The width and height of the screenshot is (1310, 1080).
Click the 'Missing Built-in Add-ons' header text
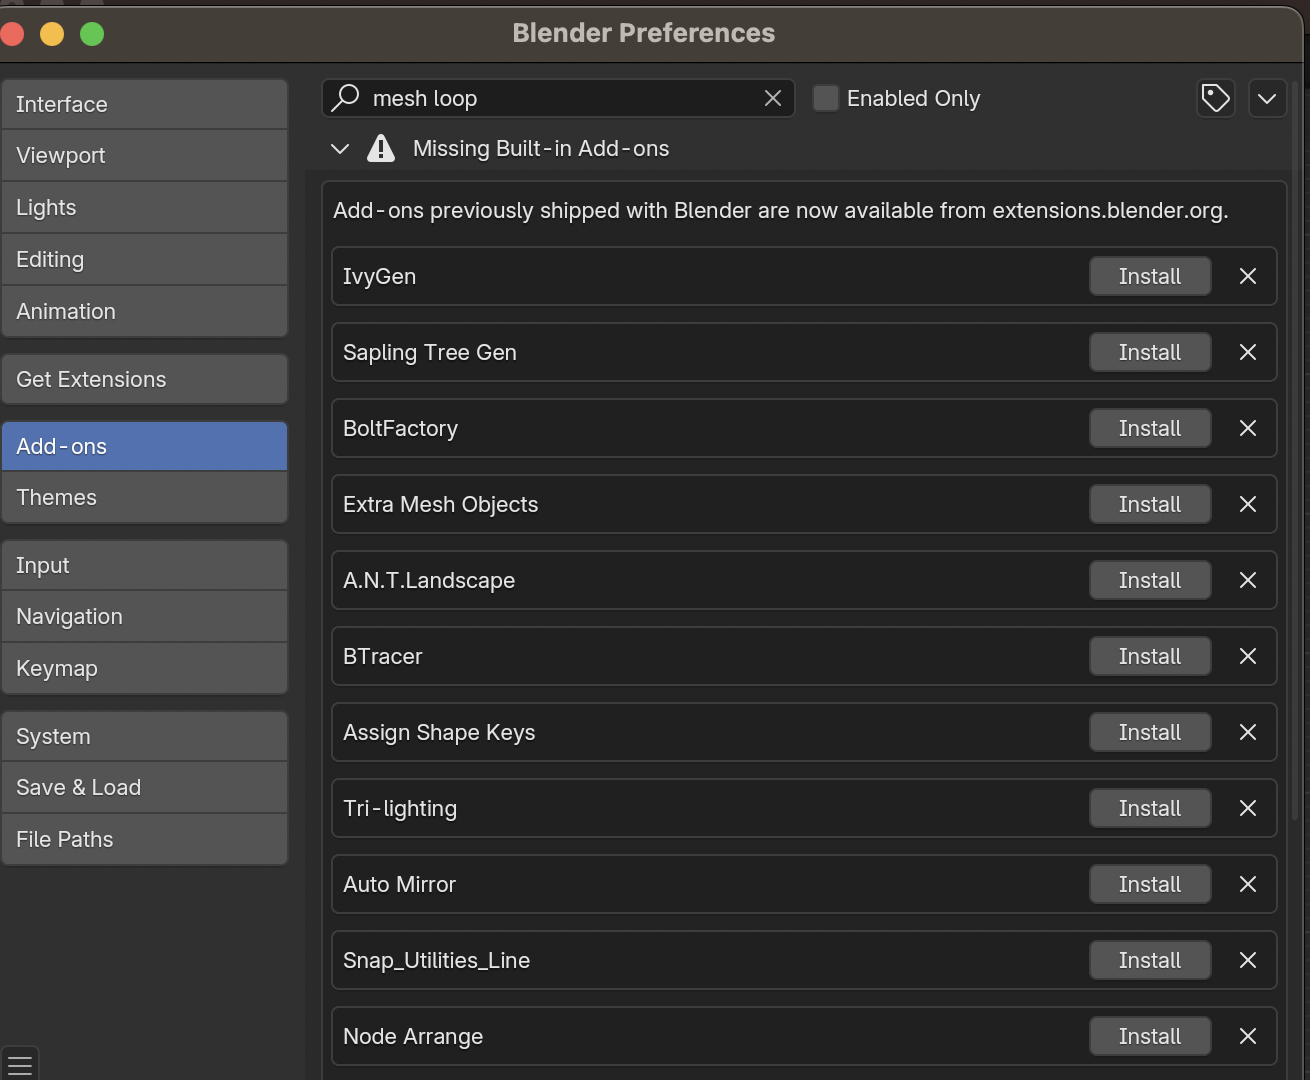tap(541, 148)
